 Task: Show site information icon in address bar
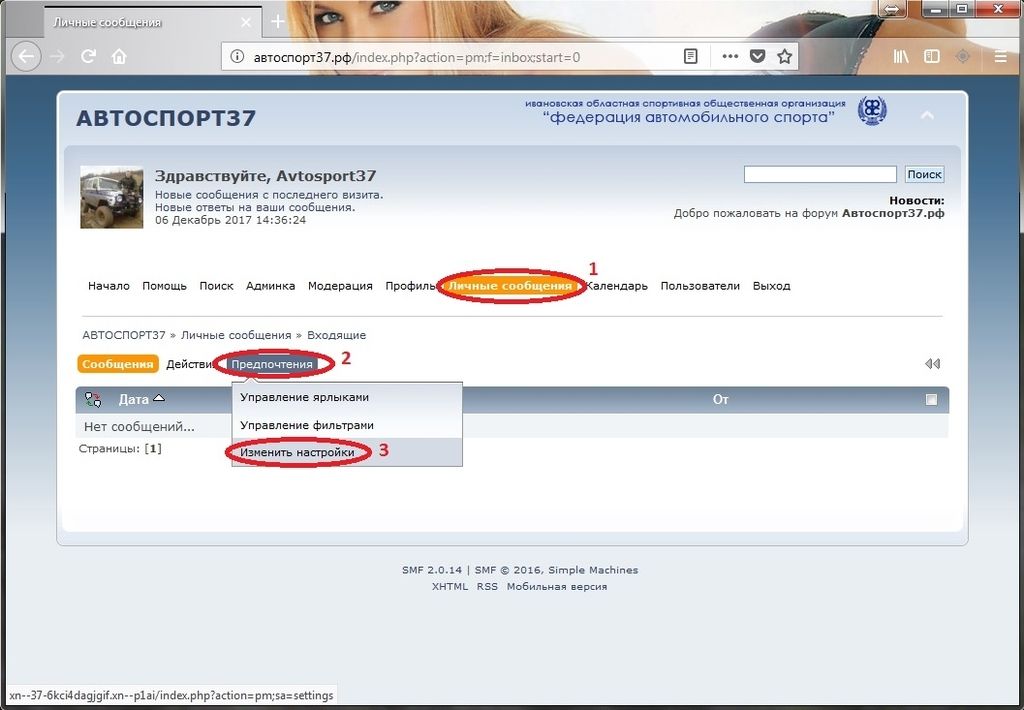[237, 57]
